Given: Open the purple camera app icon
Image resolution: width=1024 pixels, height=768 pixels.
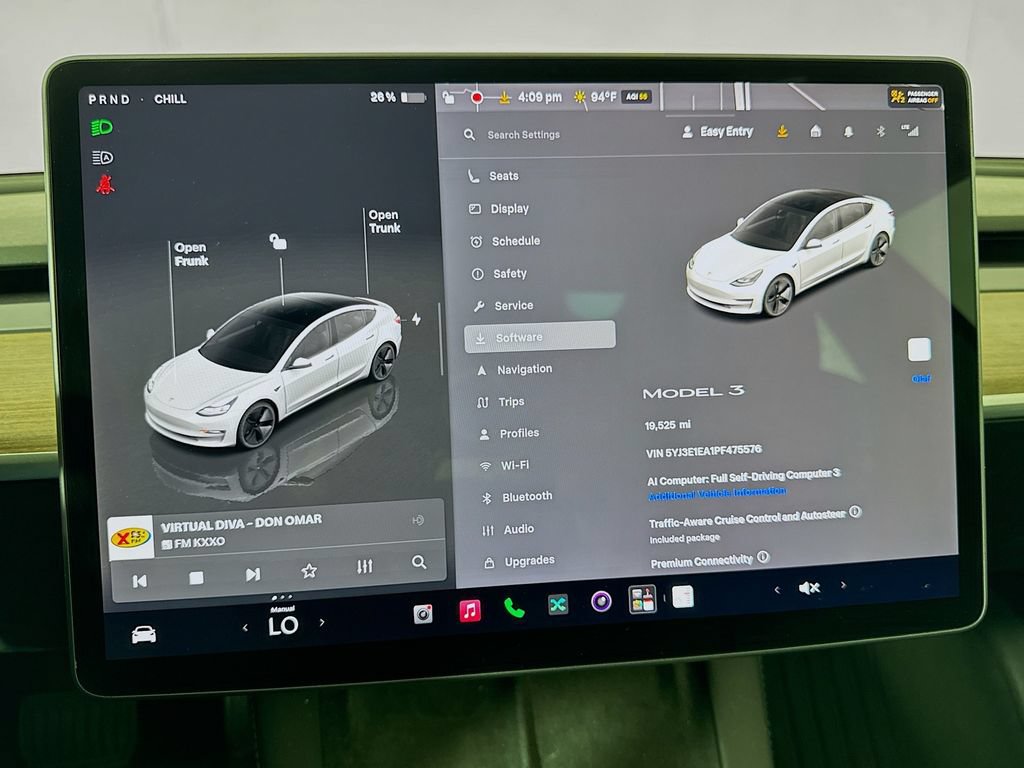Looking at the screenshot, I should (601, 601).
